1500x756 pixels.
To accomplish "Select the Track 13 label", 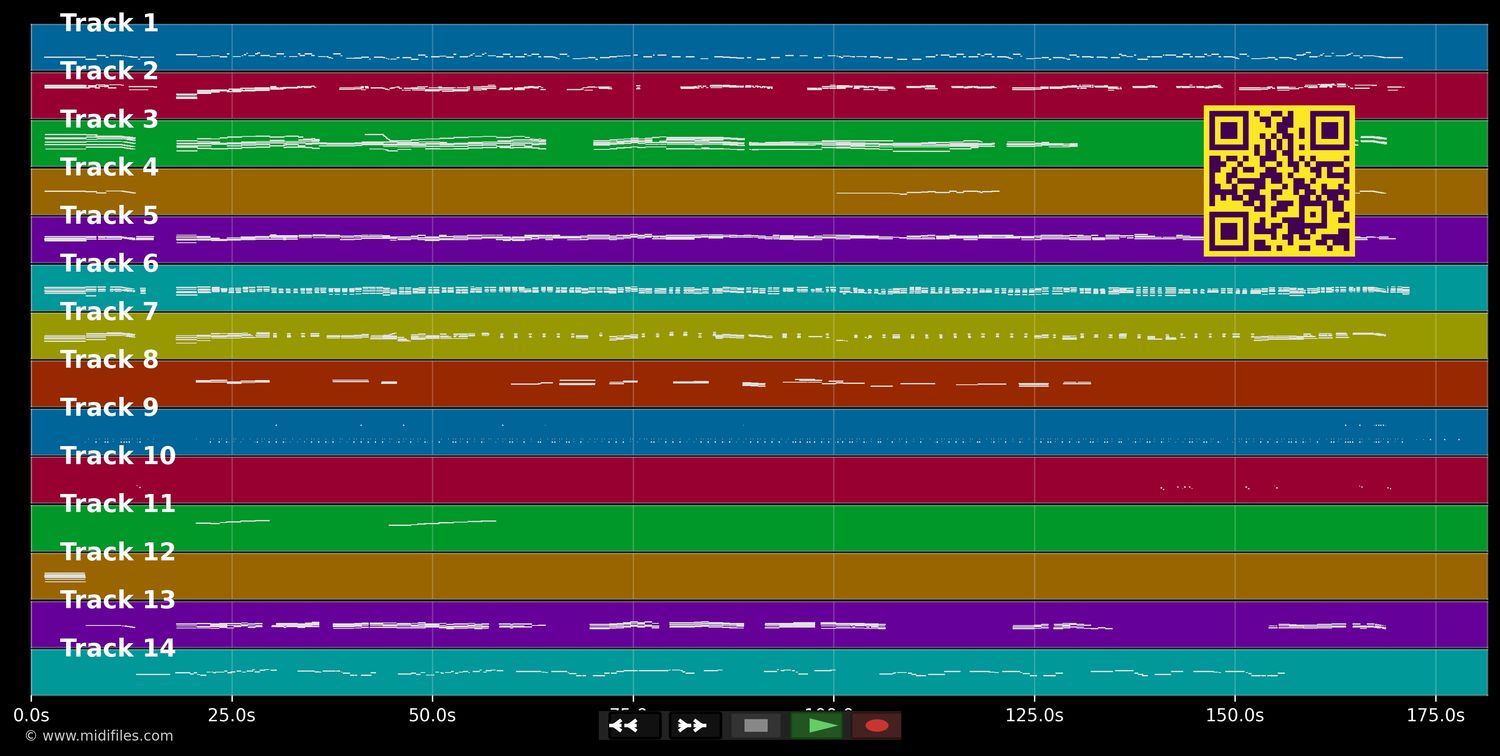I will point(118,599).
